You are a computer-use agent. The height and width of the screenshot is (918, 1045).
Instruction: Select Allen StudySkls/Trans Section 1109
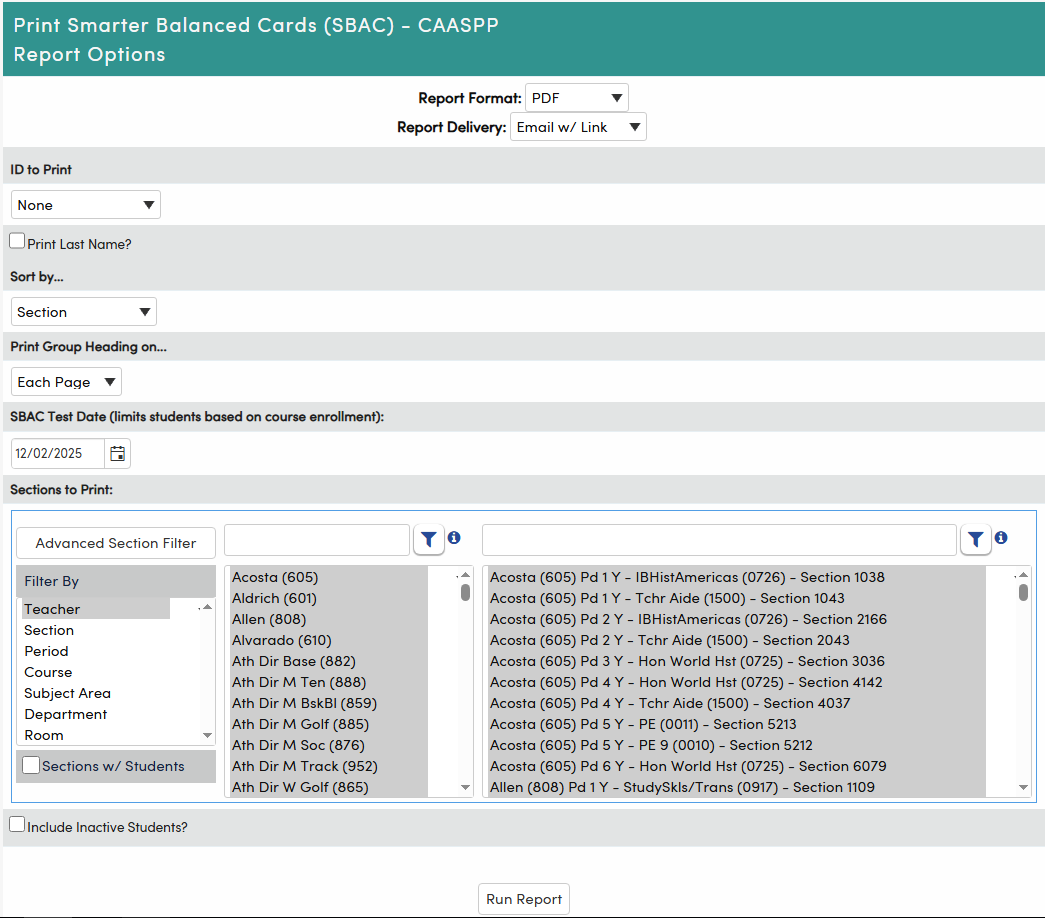737,787
